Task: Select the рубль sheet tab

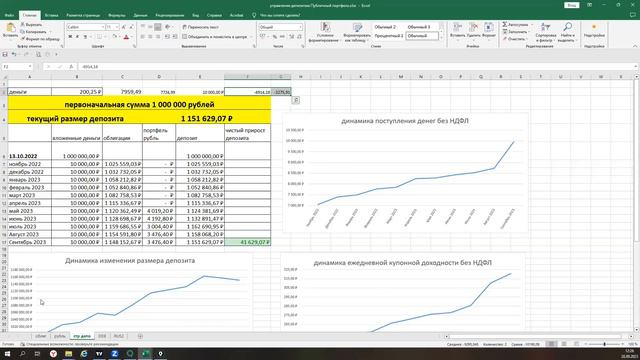Action: (60, 336)
